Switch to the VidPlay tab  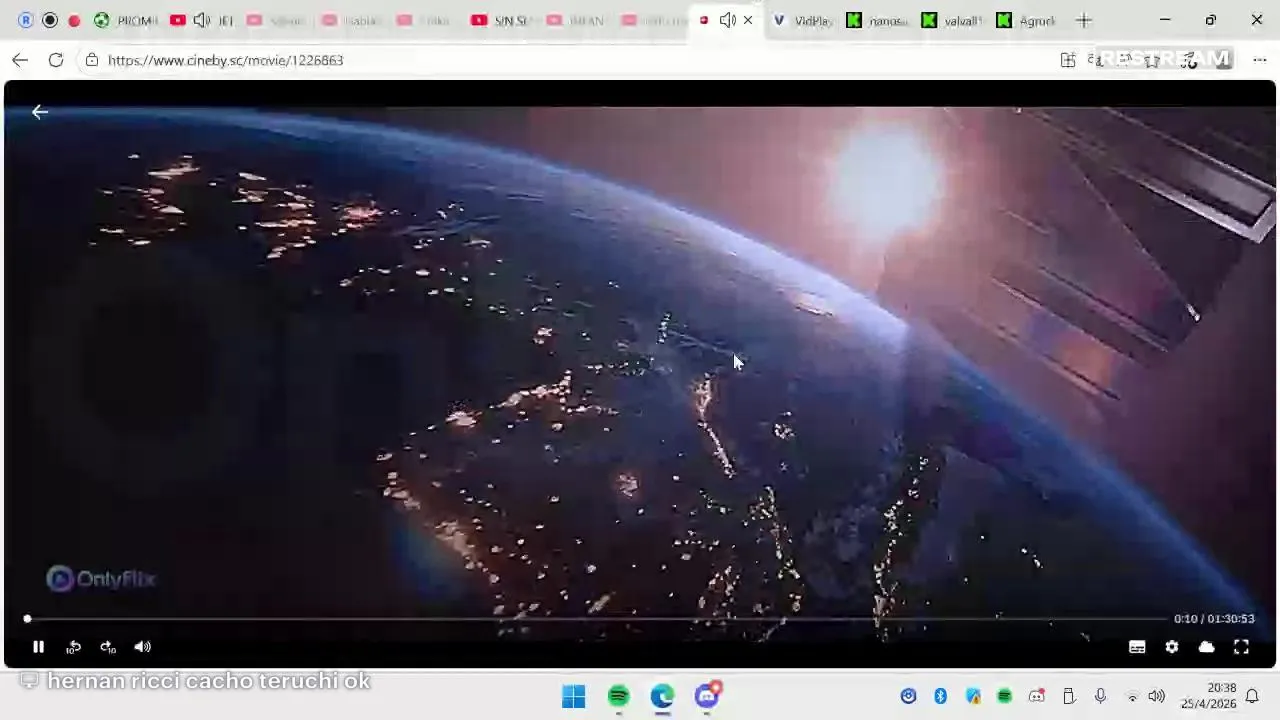point(803,20)
